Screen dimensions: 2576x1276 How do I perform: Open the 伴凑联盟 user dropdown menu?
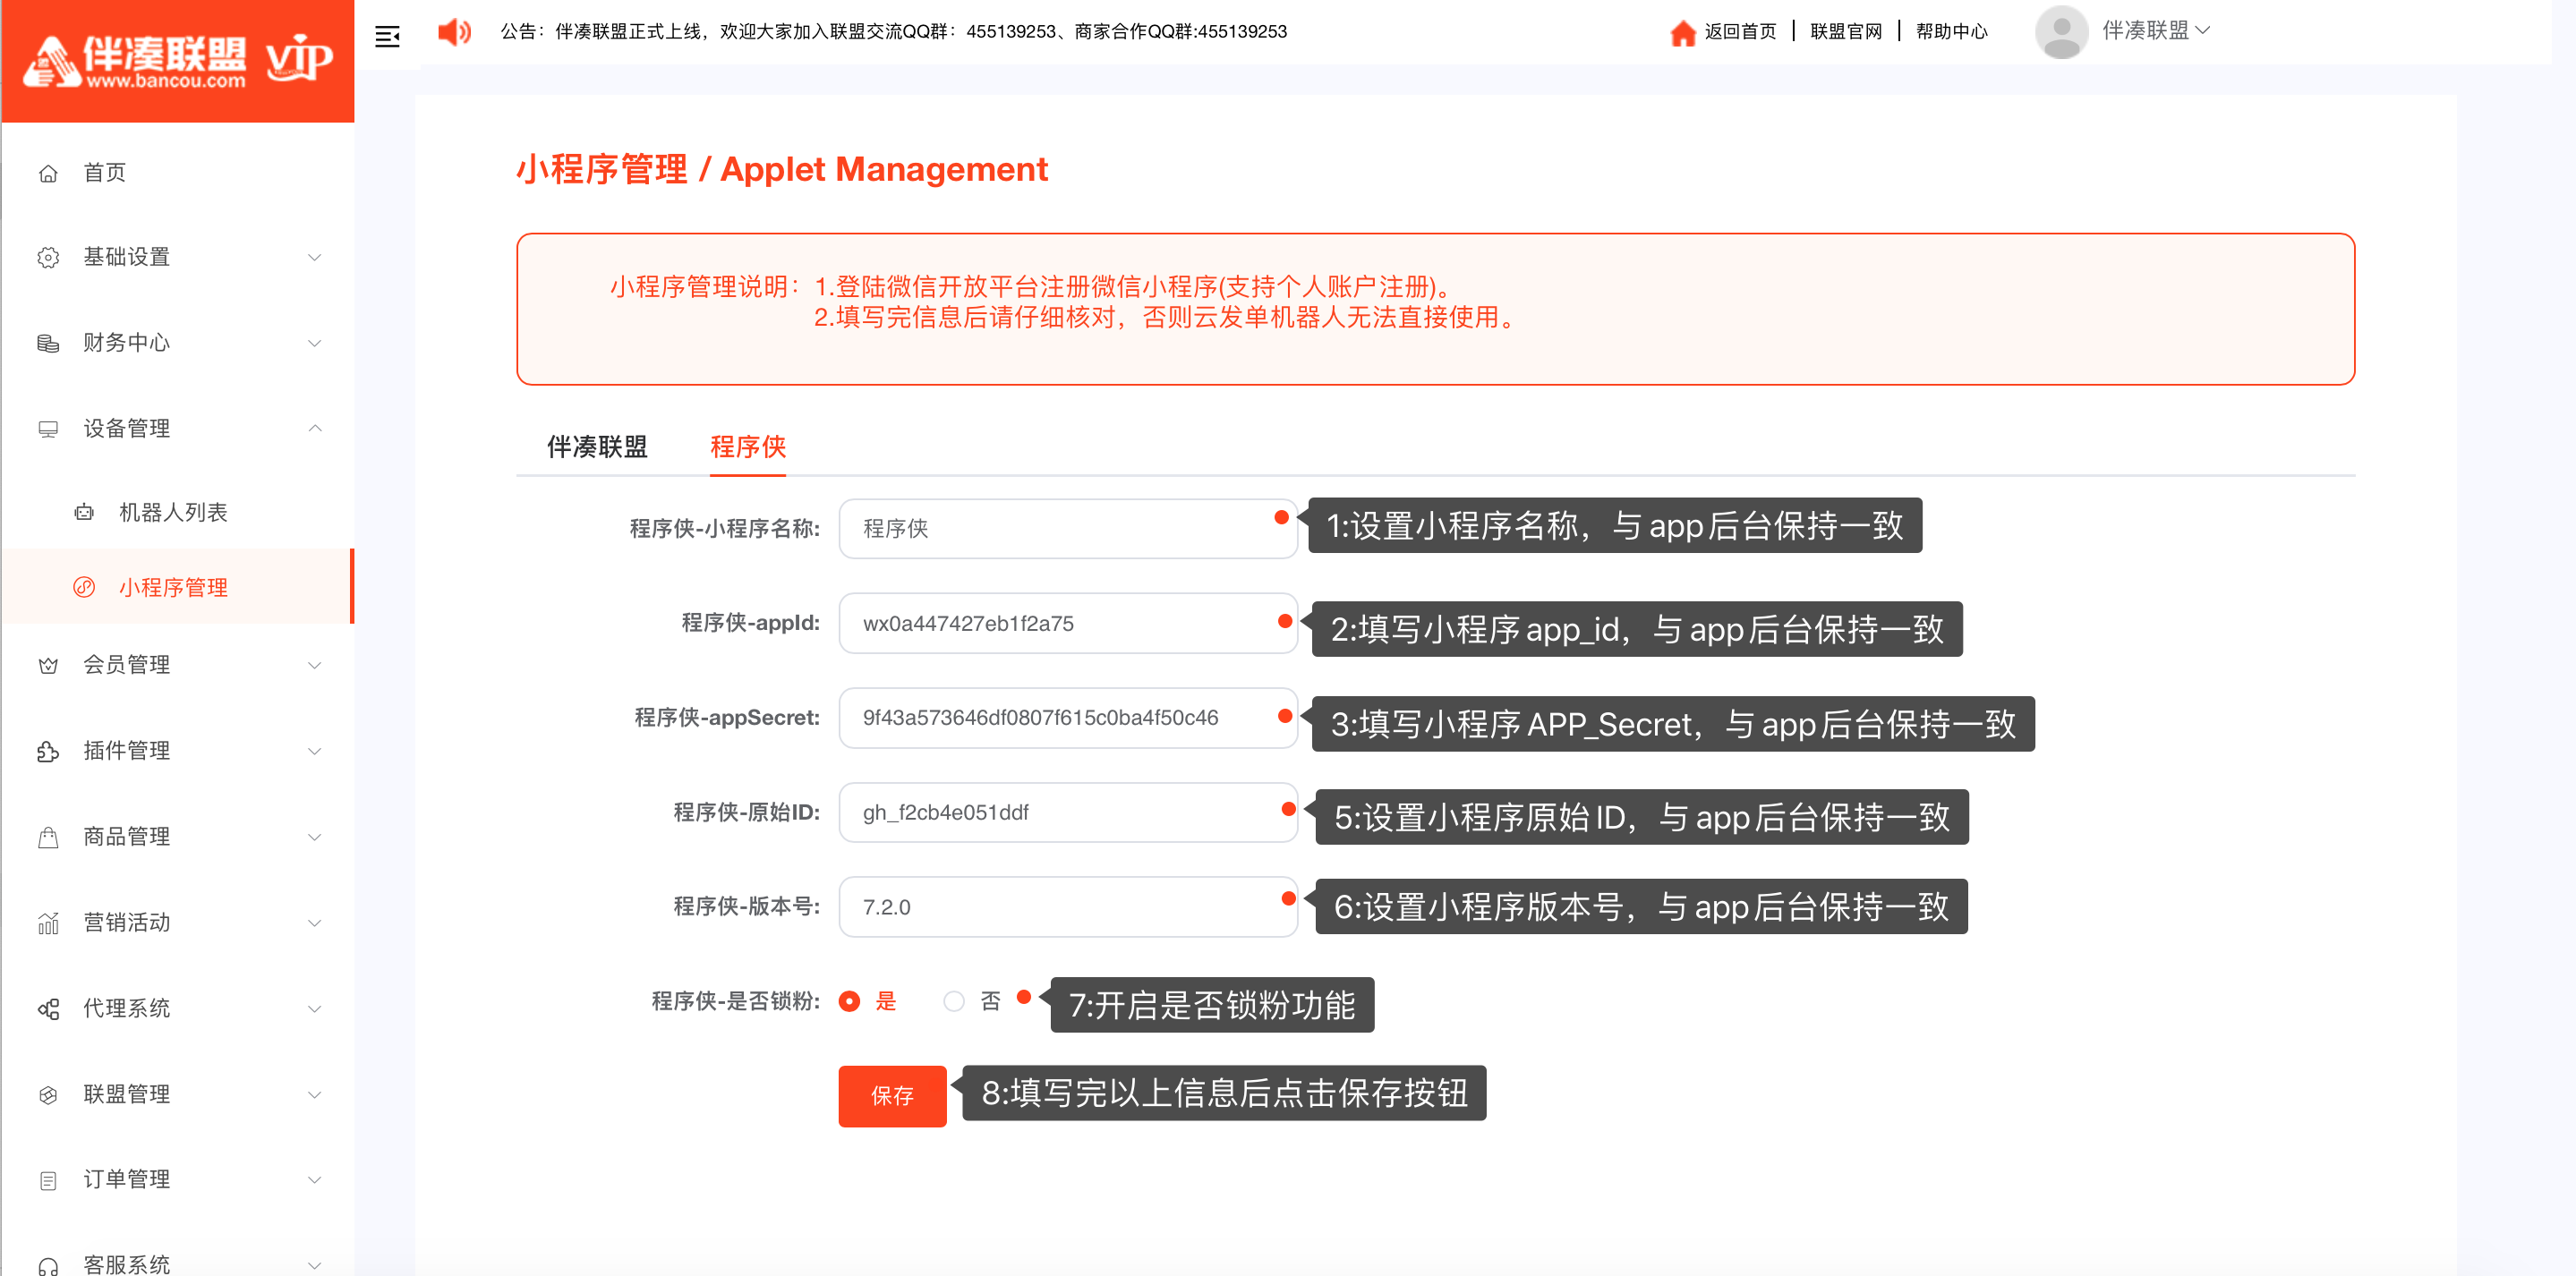[x=2155, y=31]
